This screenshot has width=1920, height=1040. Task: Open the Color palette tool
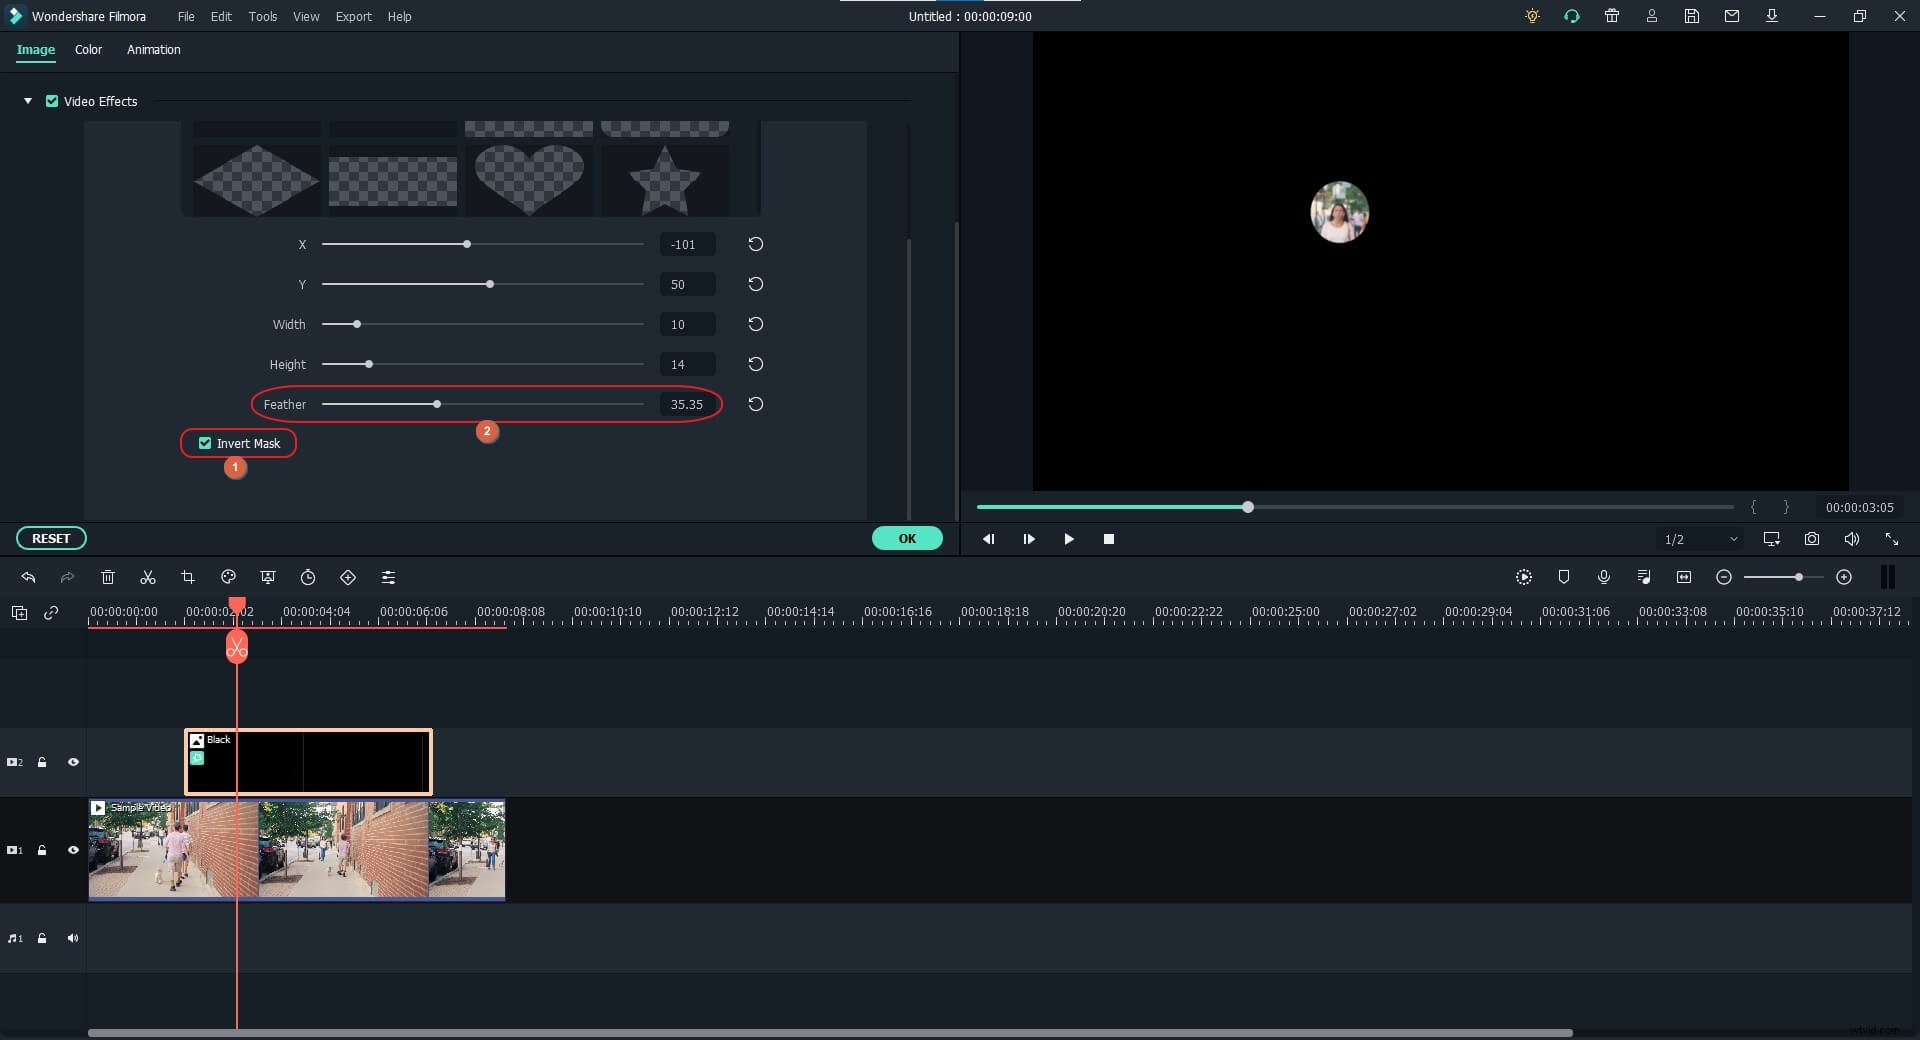228,577
